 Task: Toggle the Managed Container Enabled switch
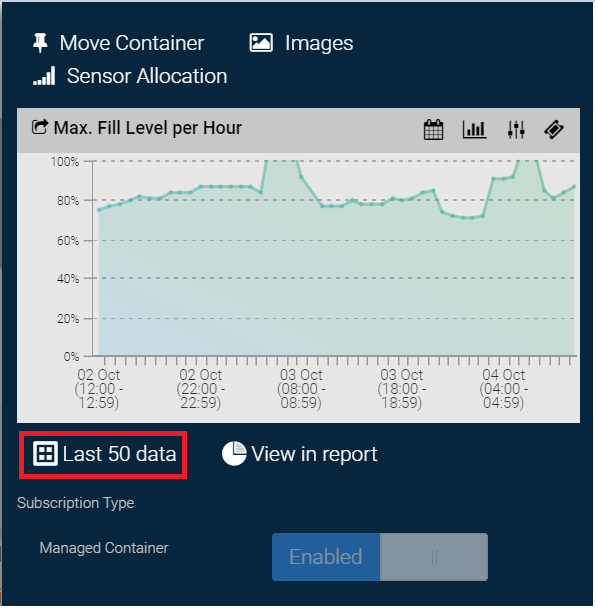point(380,557)
